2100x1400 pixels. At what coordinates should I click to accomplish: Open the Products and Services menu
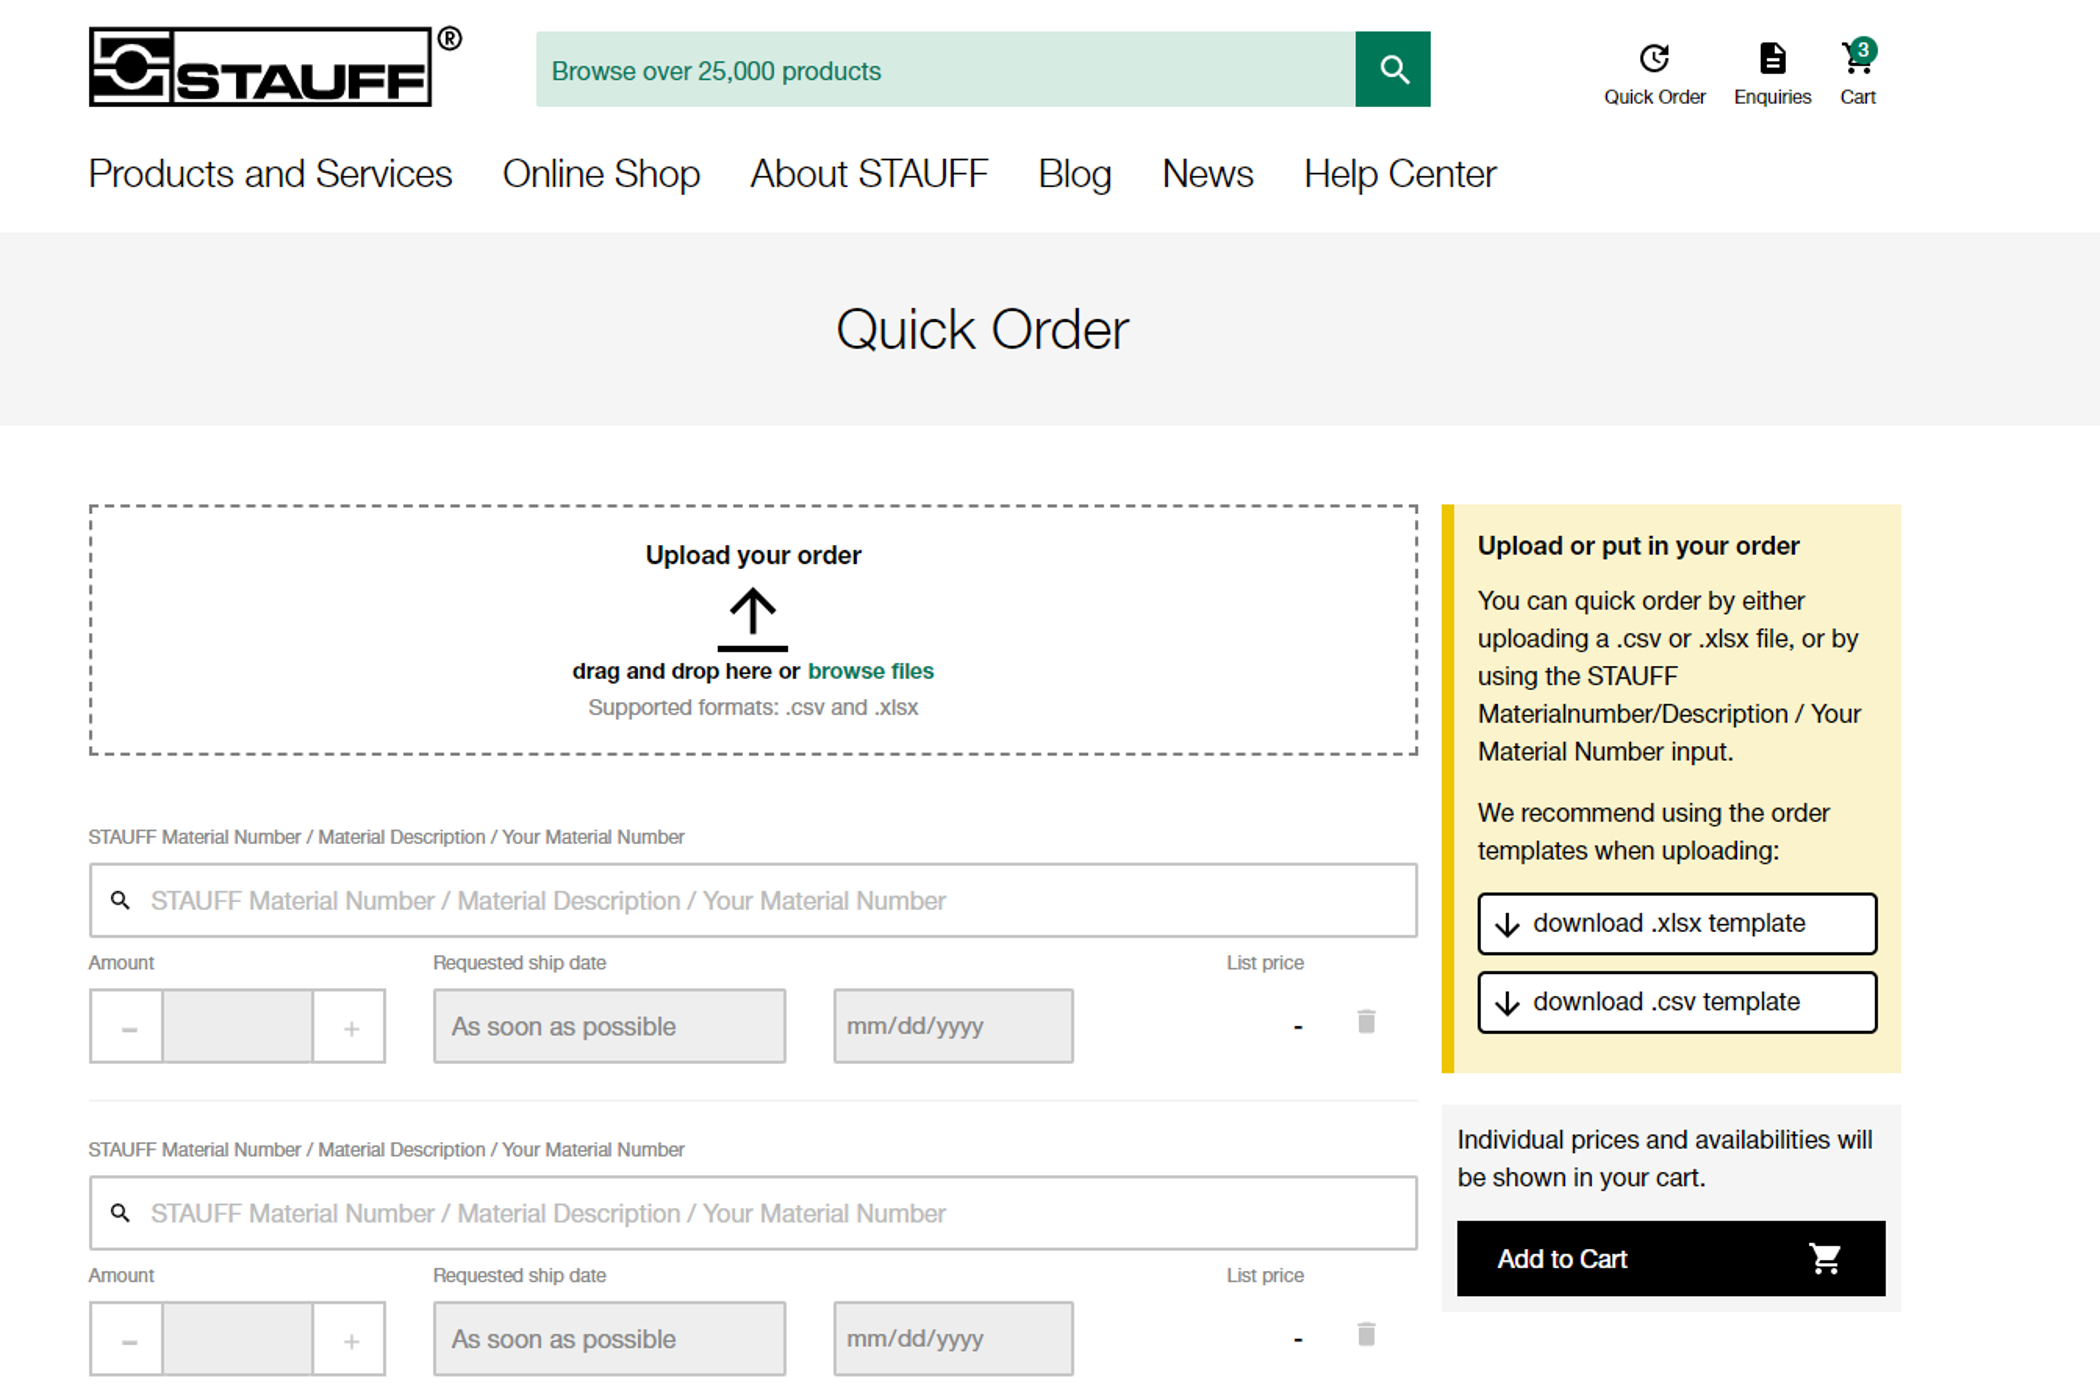tap(270, 174)
